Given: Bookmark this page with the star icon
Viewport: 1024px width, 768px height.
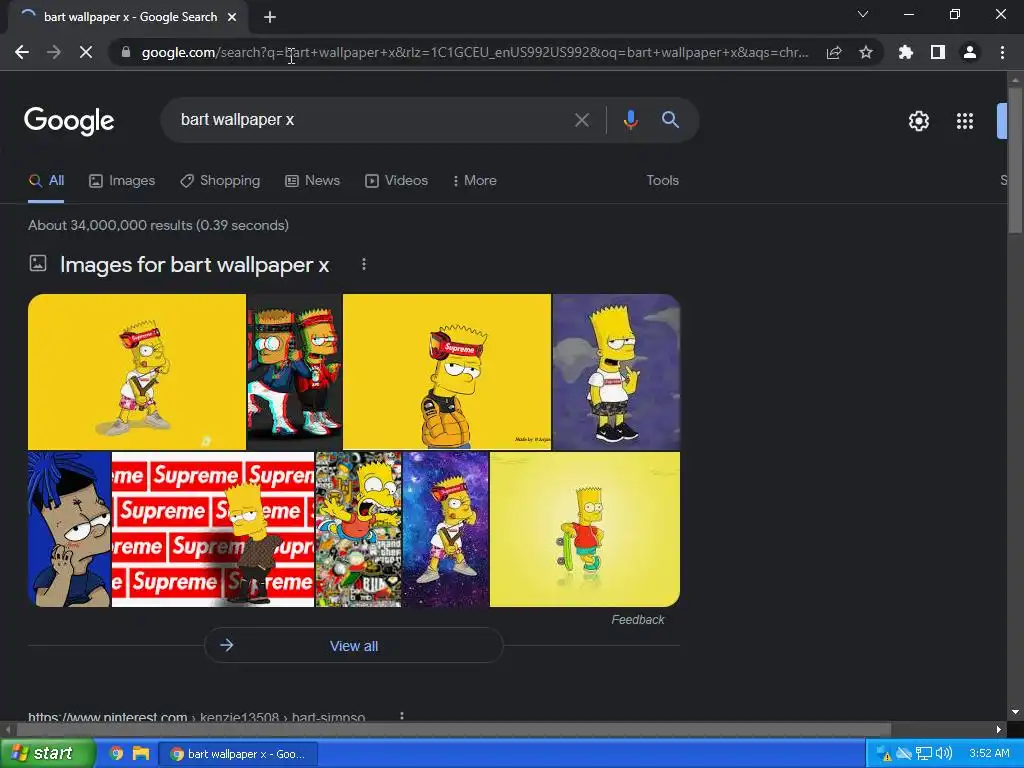Looking at the screenshot, I should click(x=866, y=52).
